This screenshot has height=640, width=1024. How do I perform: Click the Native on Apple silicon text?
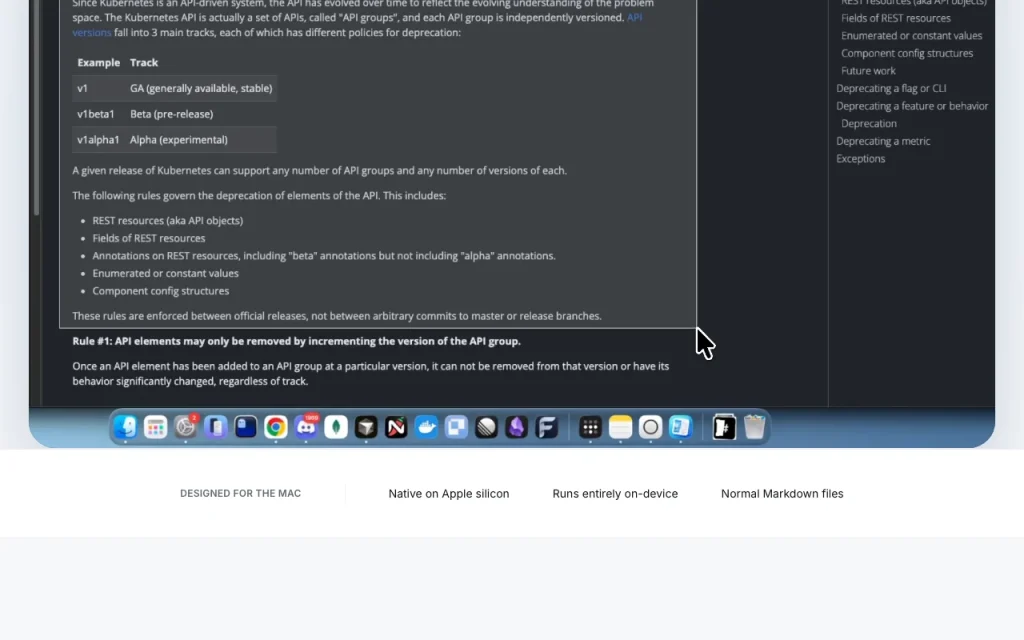(449, 494)
